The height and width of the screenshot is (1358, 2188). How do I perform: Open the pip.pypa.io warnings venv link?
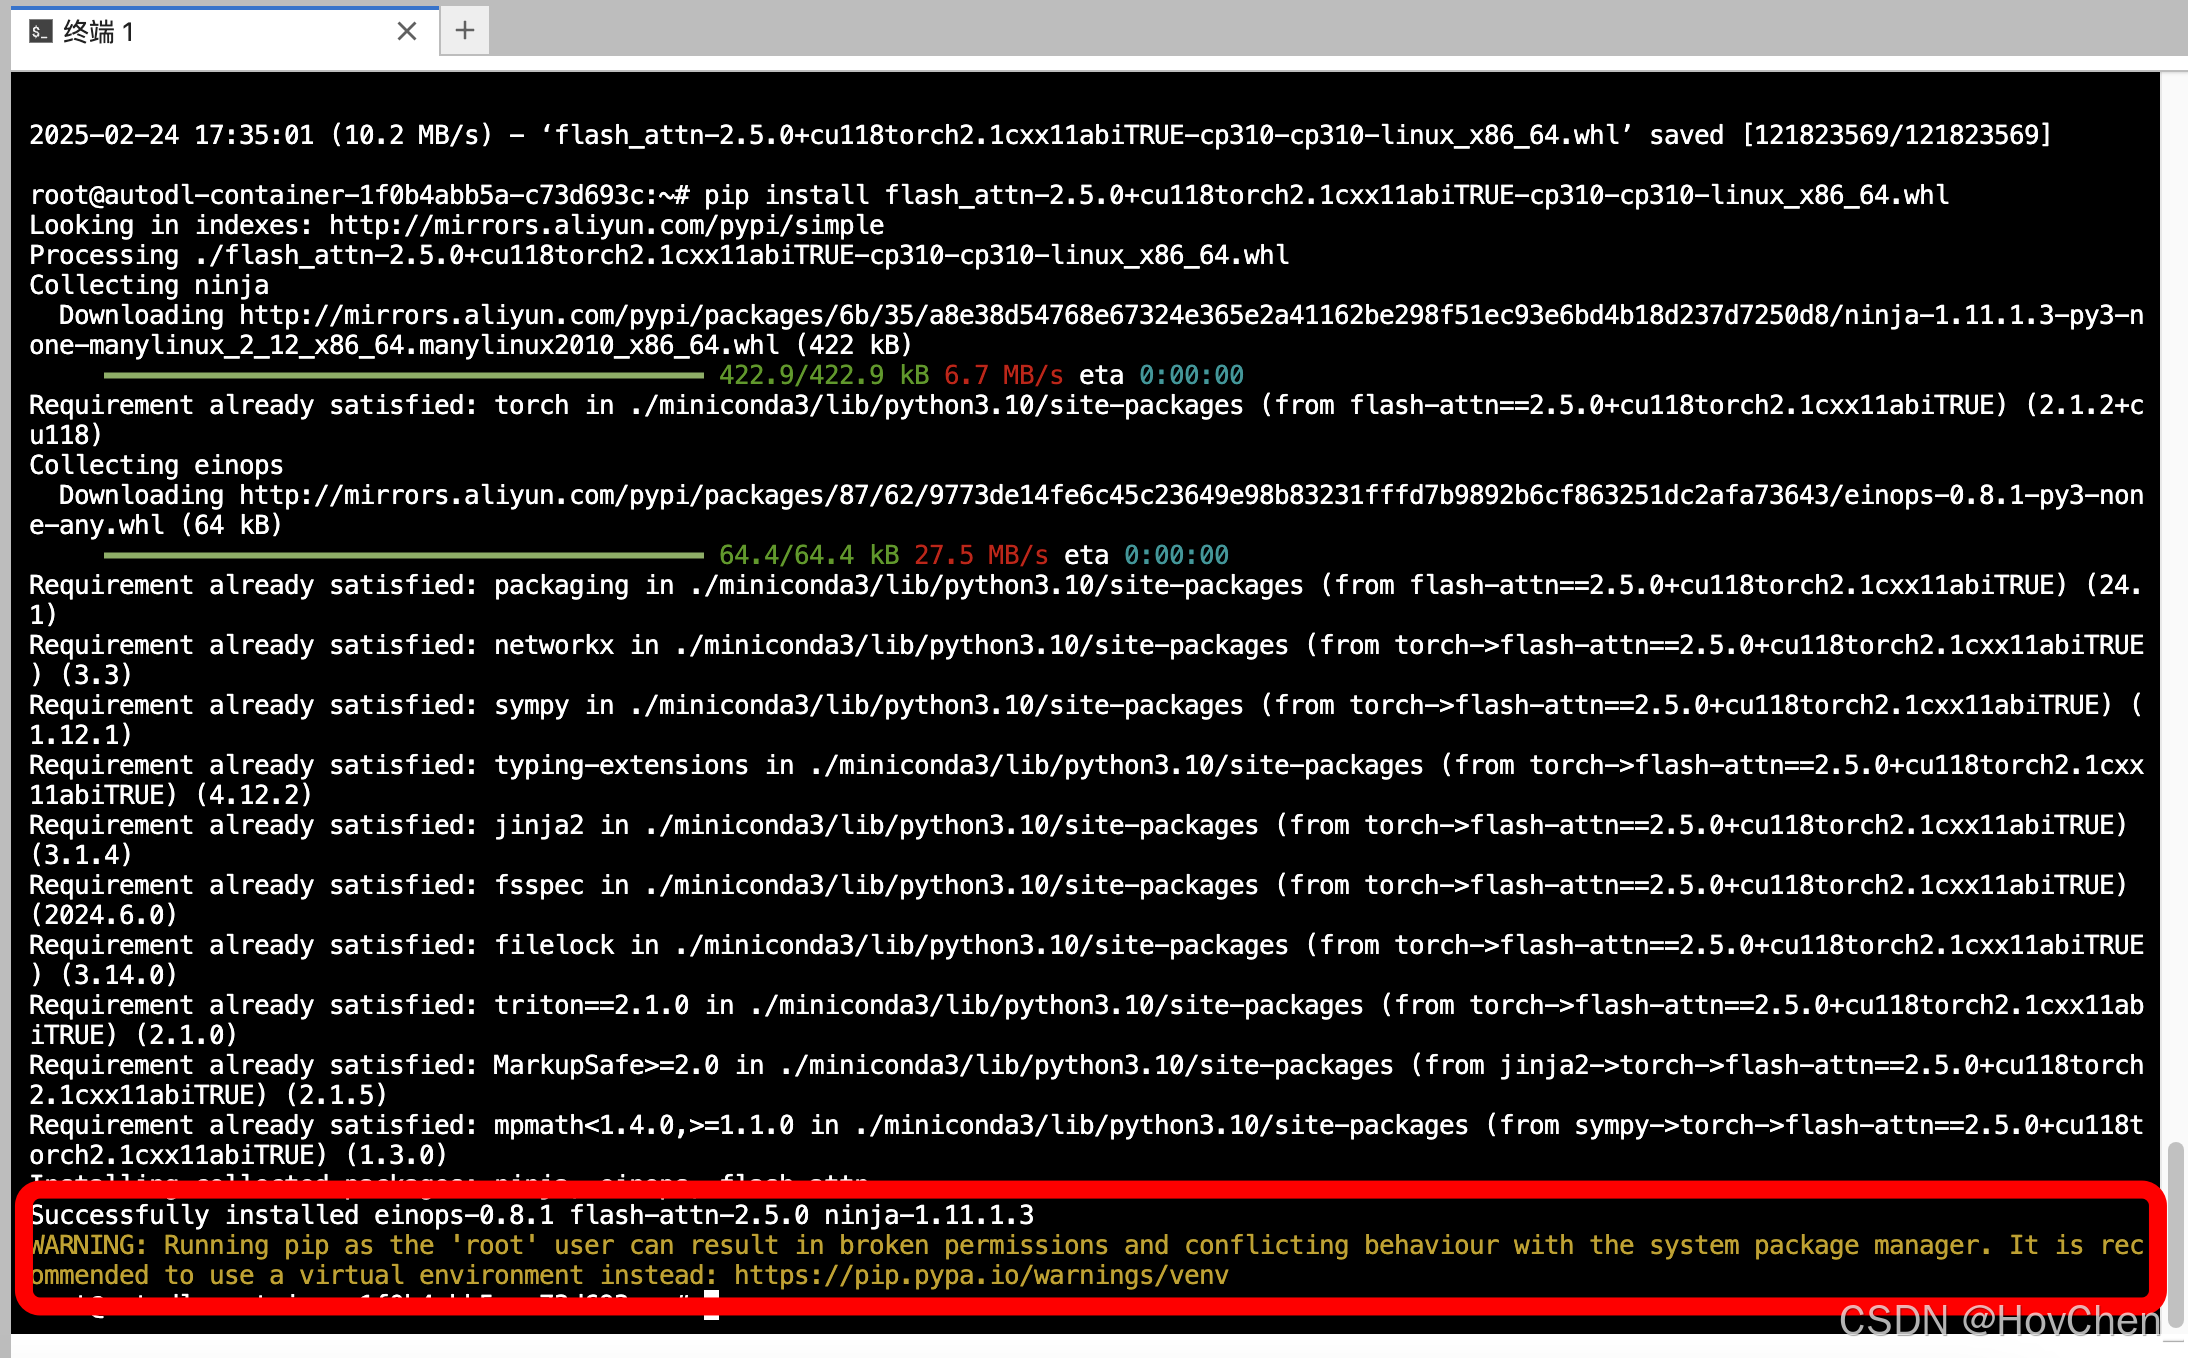tap(980, 1276)
